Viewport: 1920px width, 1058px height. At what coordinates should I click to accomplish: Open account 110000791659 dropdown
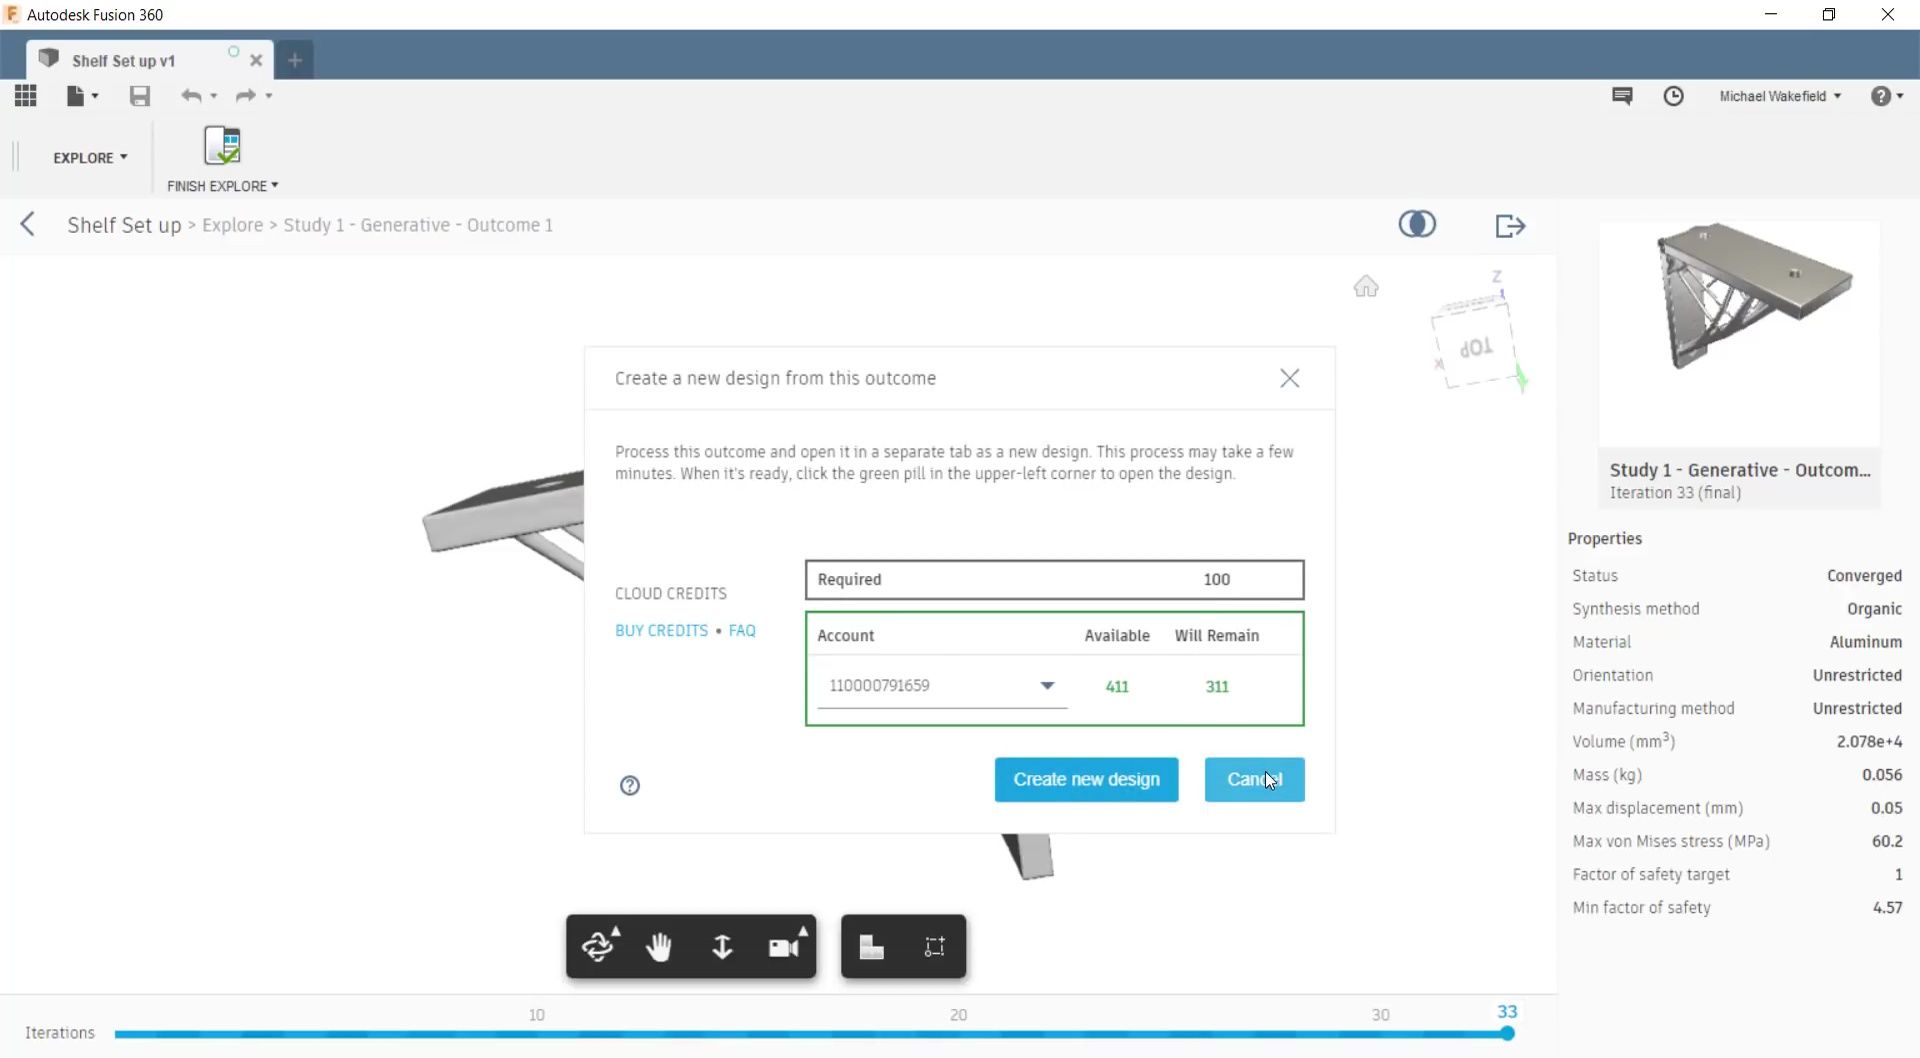point(942,686)
